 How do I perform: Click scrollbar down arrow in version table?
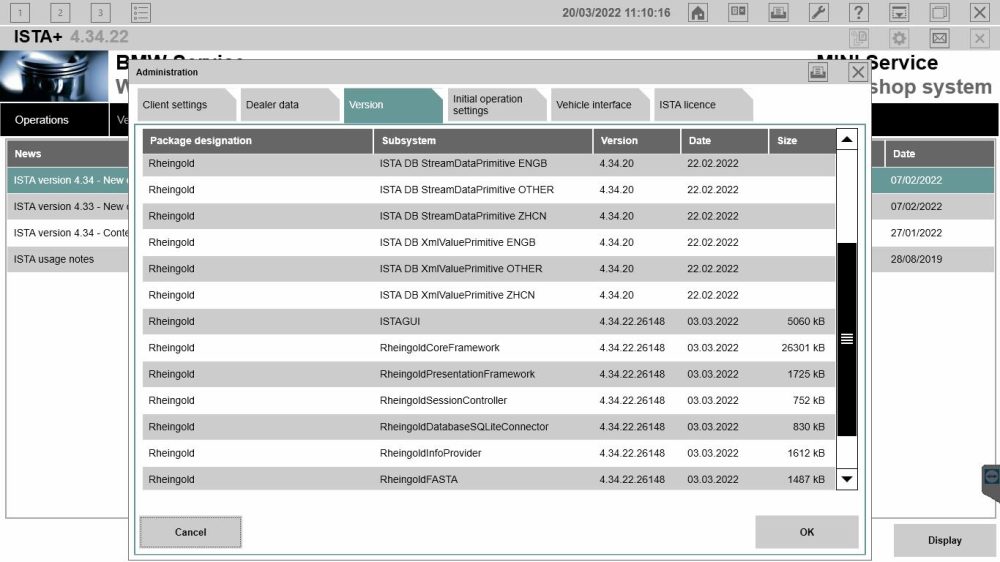846,479
